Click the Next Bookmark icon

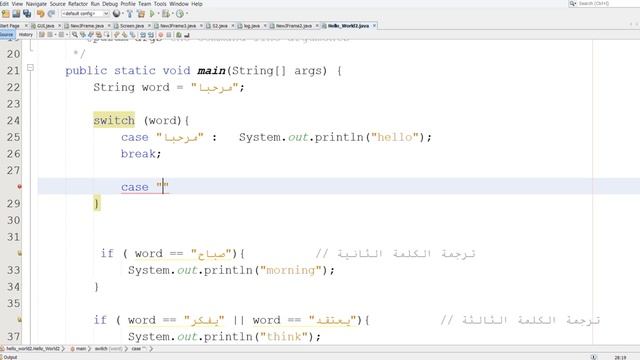pyautogui.click(x=124, y=35)
